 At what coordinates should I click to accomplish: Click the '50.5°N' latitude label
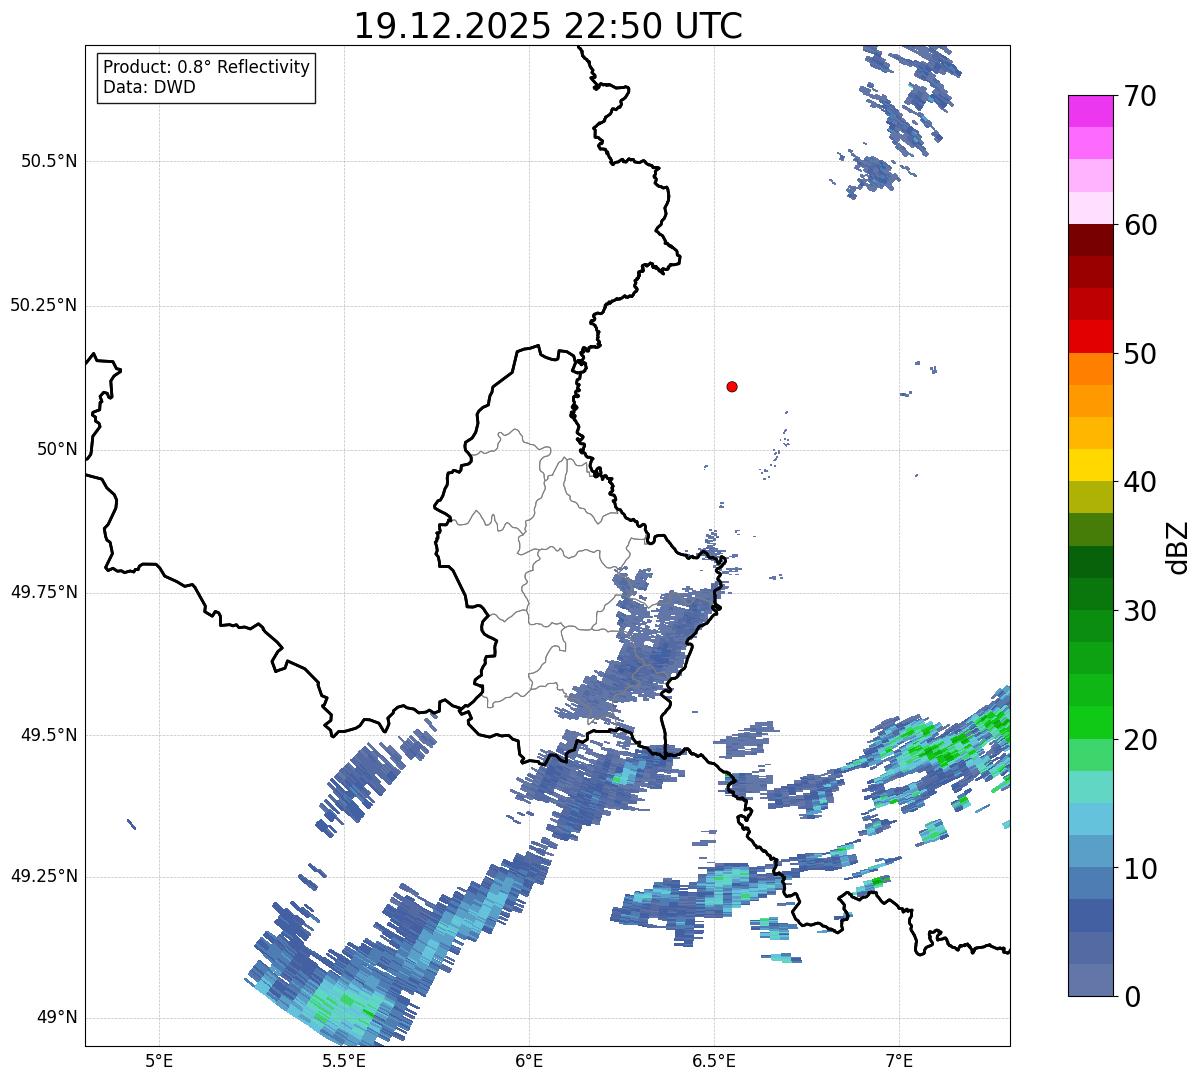coord(49,162)
